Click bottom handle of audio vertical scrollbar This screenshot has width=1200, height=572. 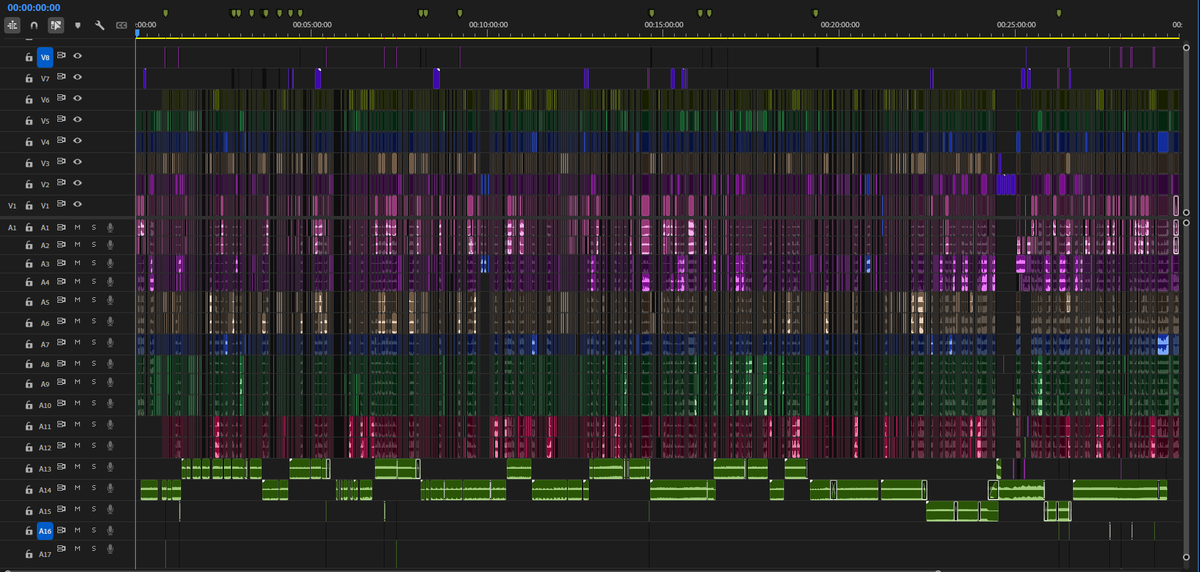pos(1186,557)
